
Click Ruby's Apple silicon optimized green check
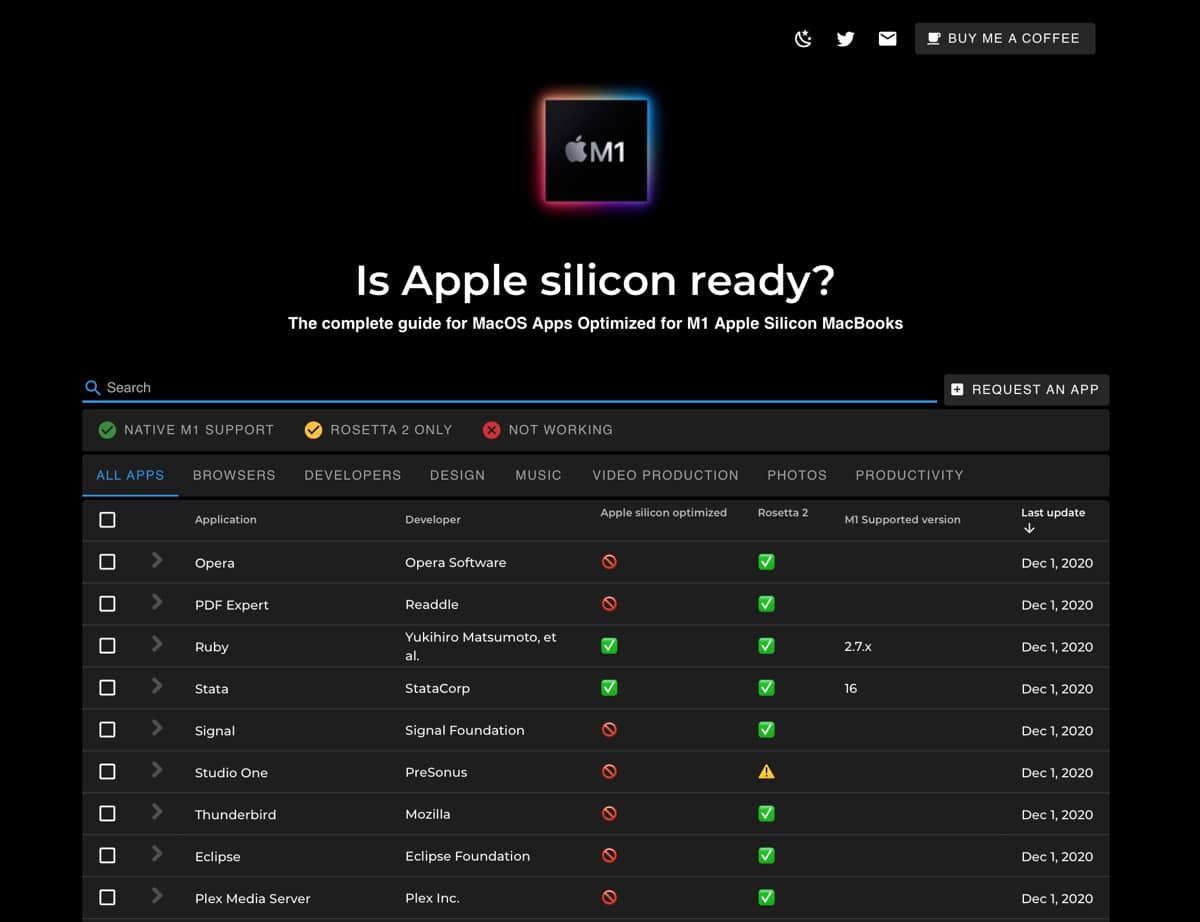point(609,646)
